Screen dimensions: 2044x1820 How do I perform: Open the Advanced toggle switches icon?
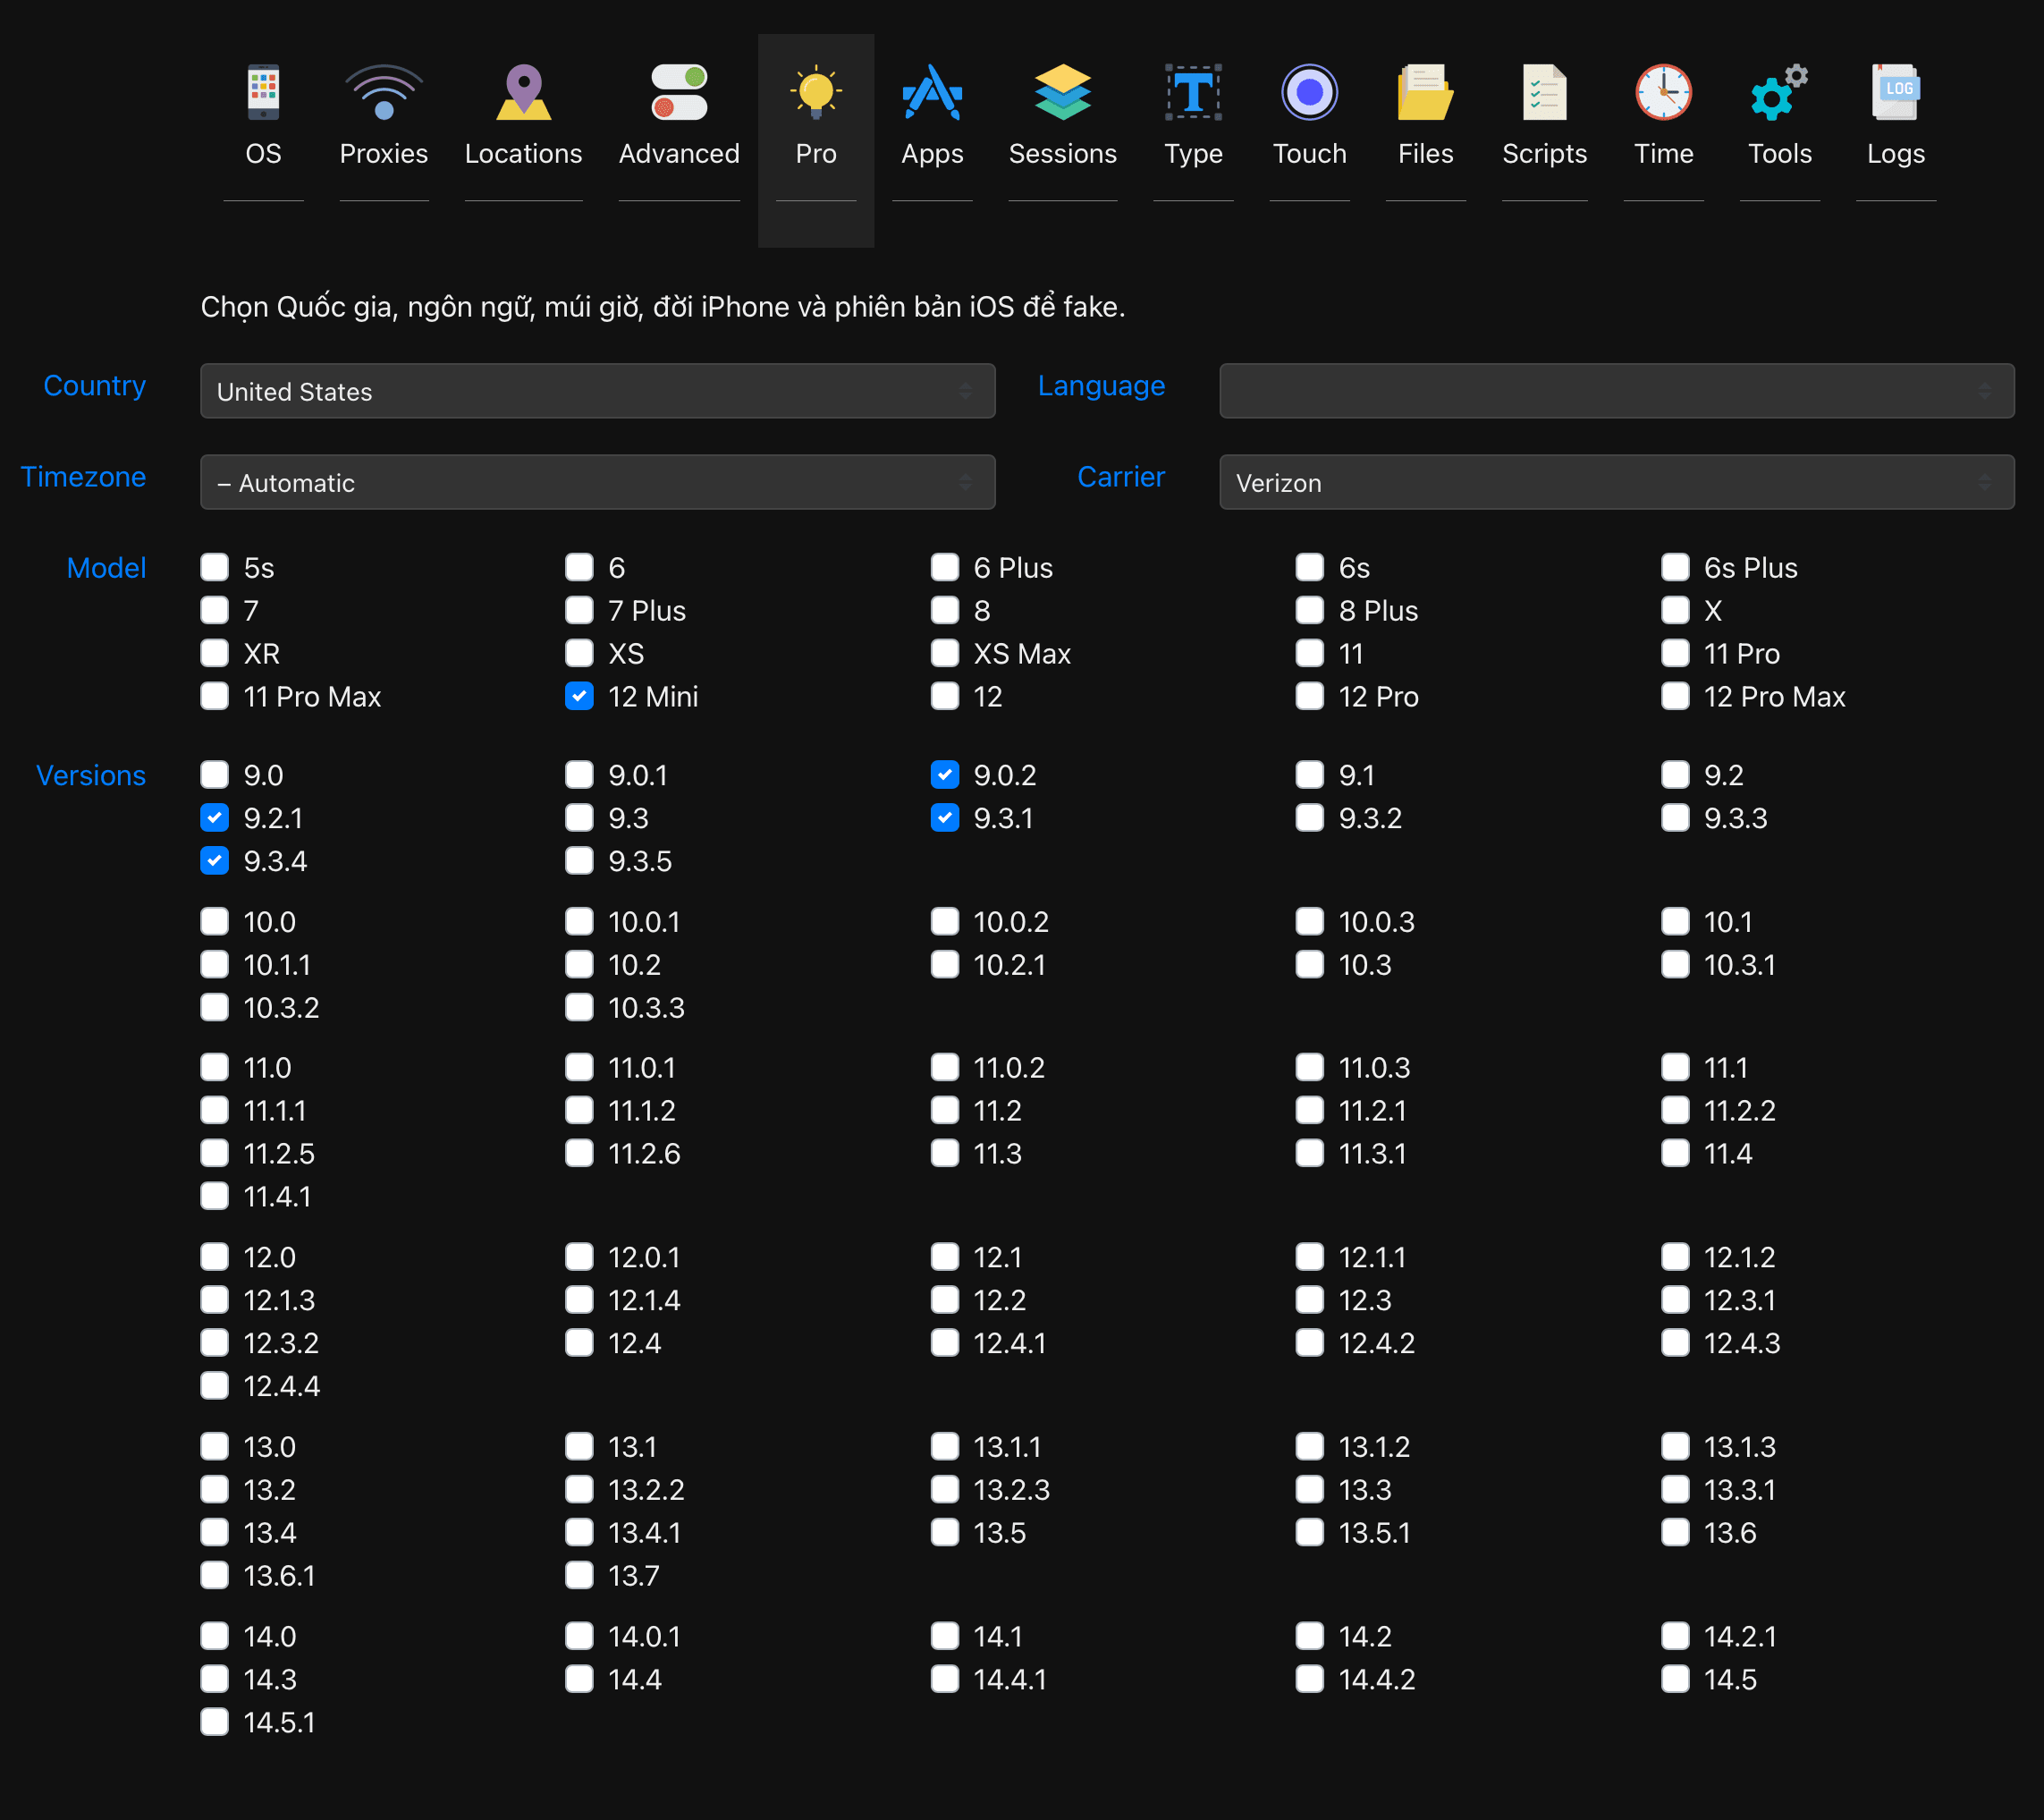pyautogui.click(x=679, y=92)
